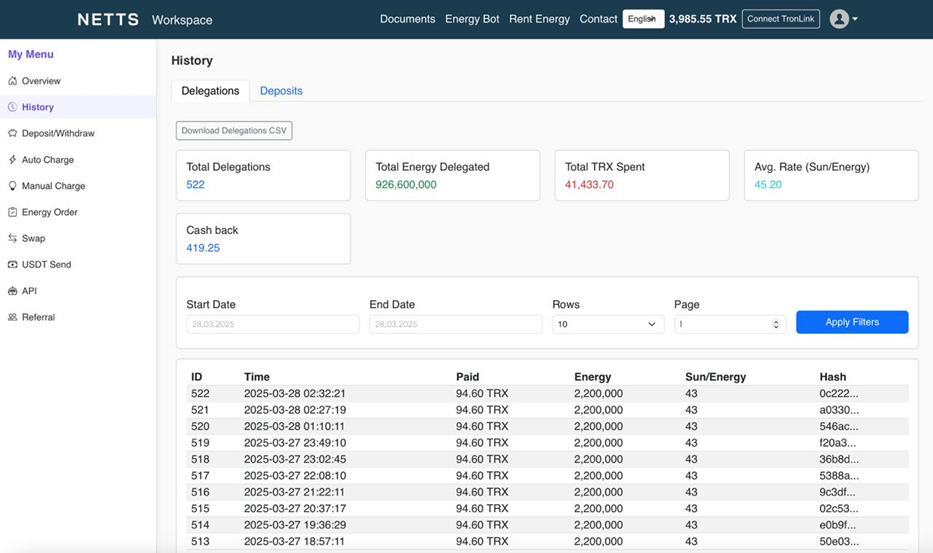
Task: Click the Auto Charge lightning icon
Action: (12, 160)
